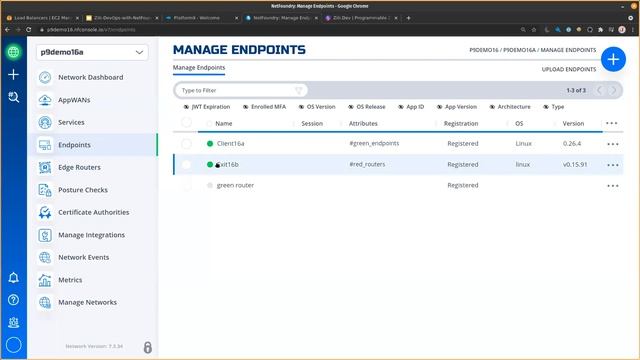Show the Architecture column
The height and width of the screenshot is (360, 640).
(x=510, y=107)
